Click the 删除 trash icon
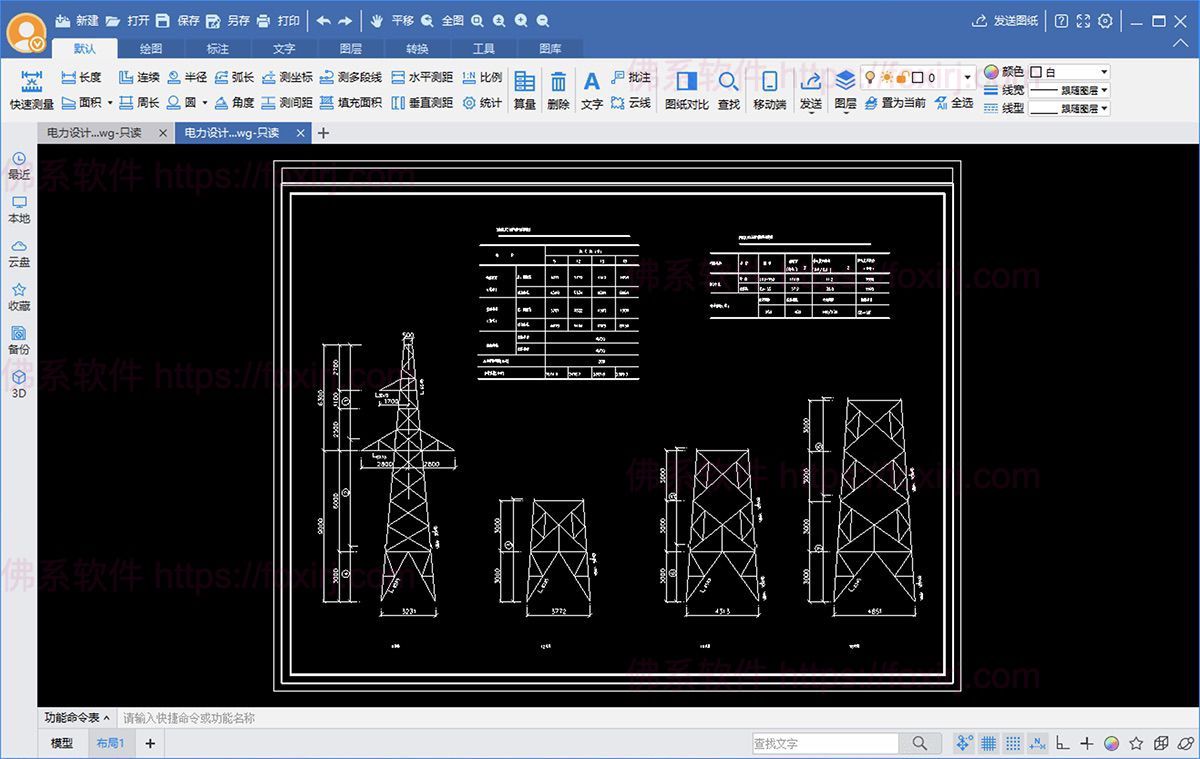 point(558,90)
